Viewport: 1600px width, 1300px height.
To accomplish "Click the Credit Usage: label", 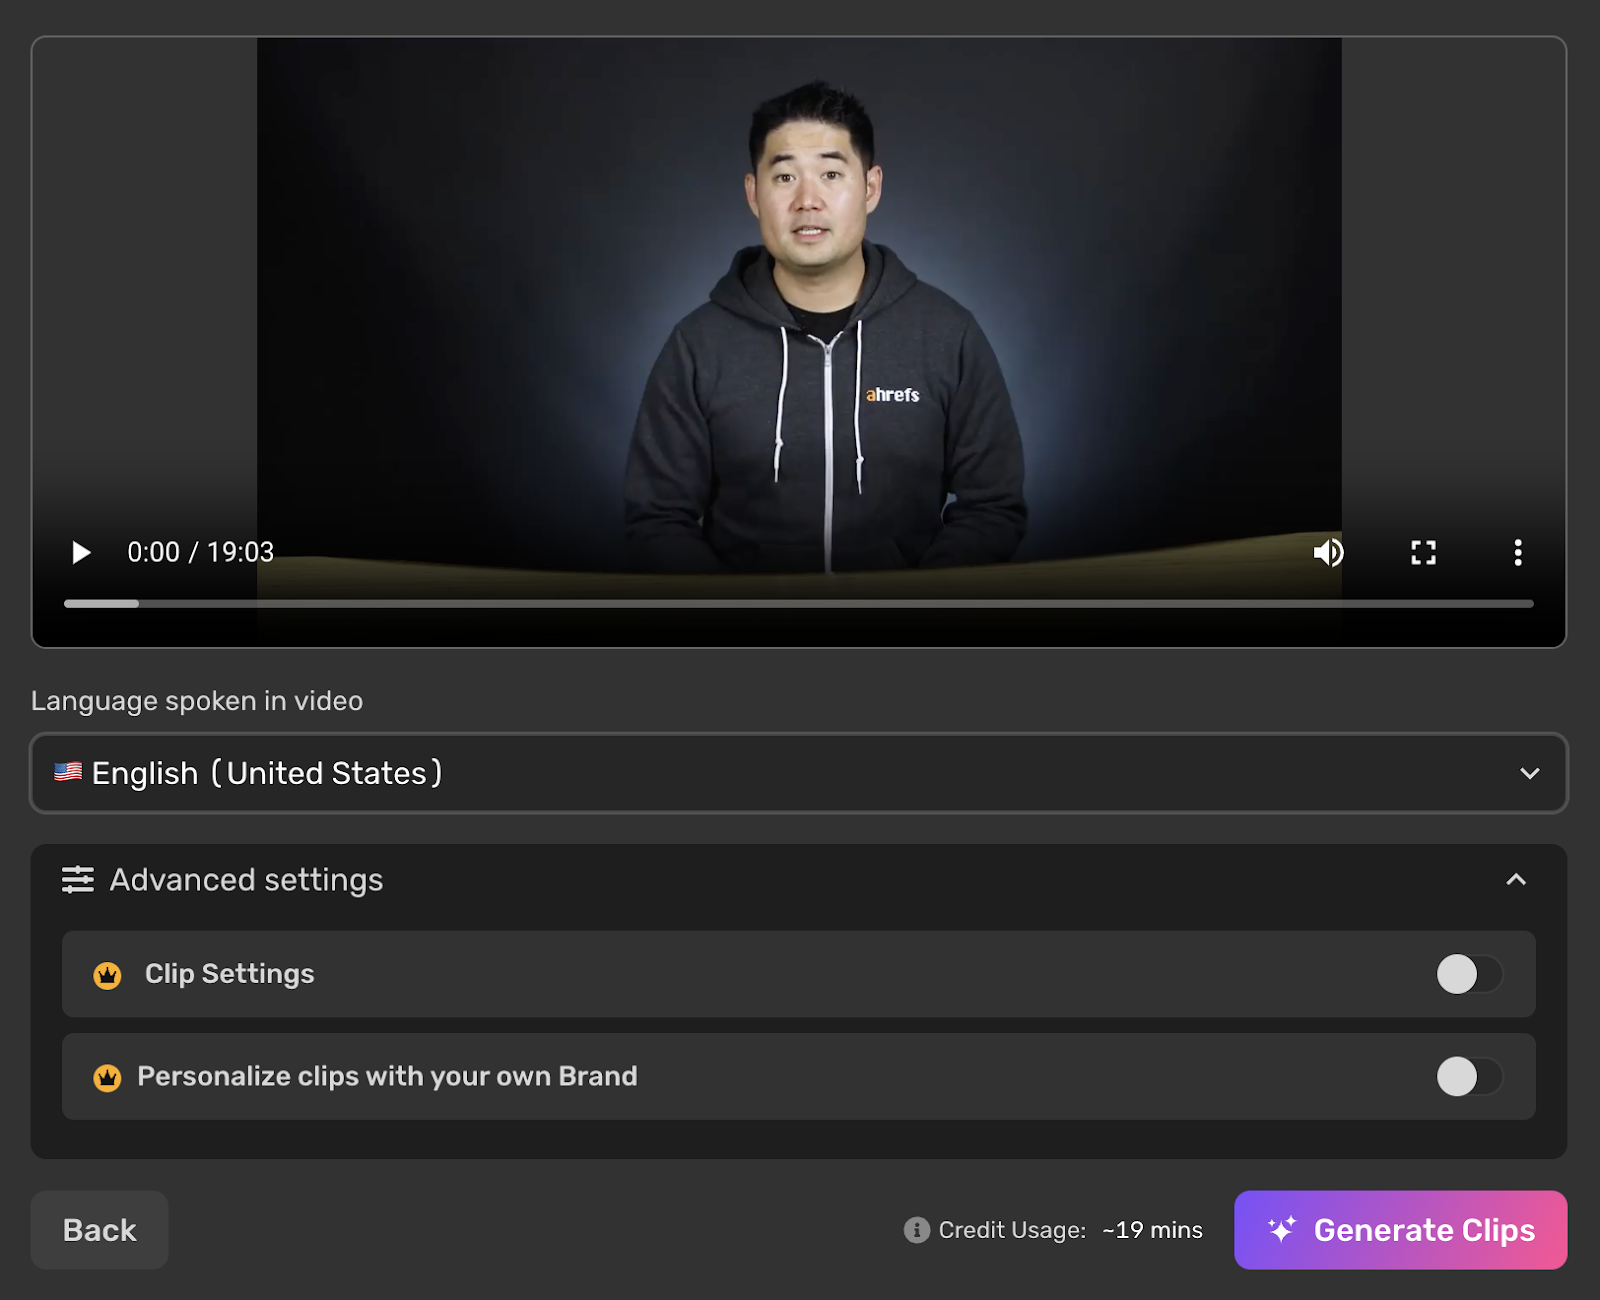I will [1012, 1230].
